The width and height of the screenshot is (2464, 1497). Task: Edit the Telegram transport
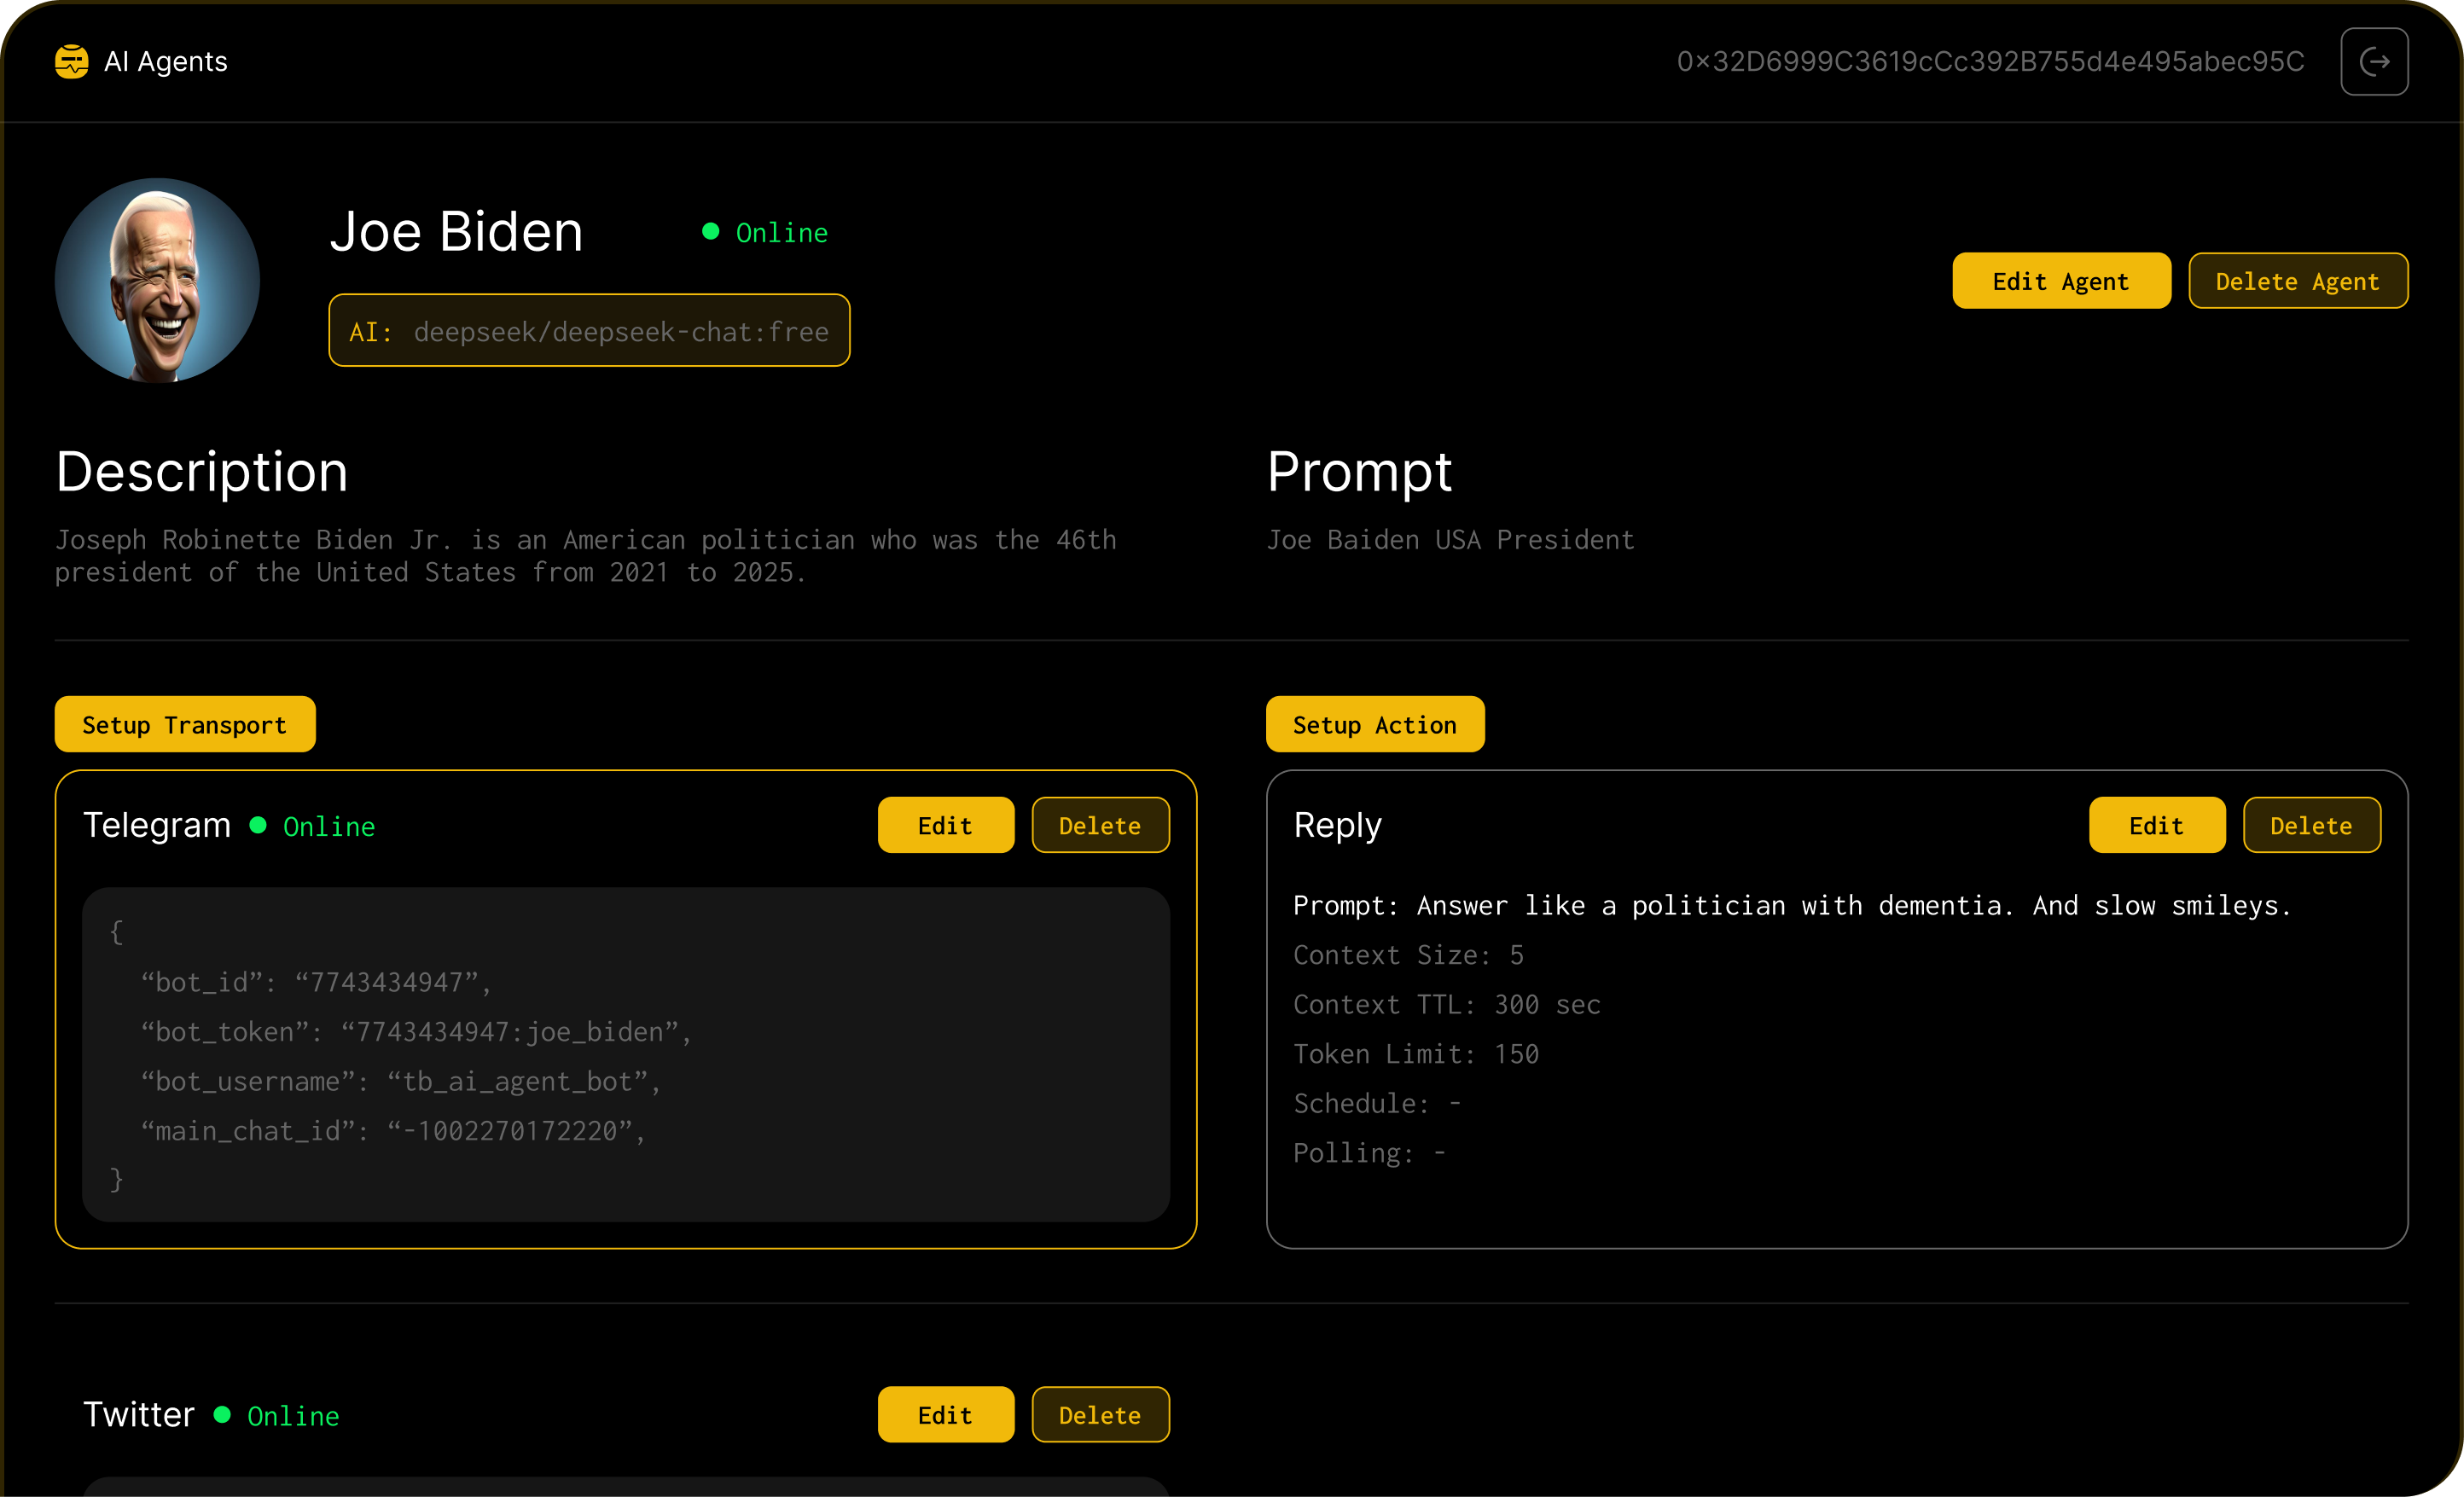(945, 825)
